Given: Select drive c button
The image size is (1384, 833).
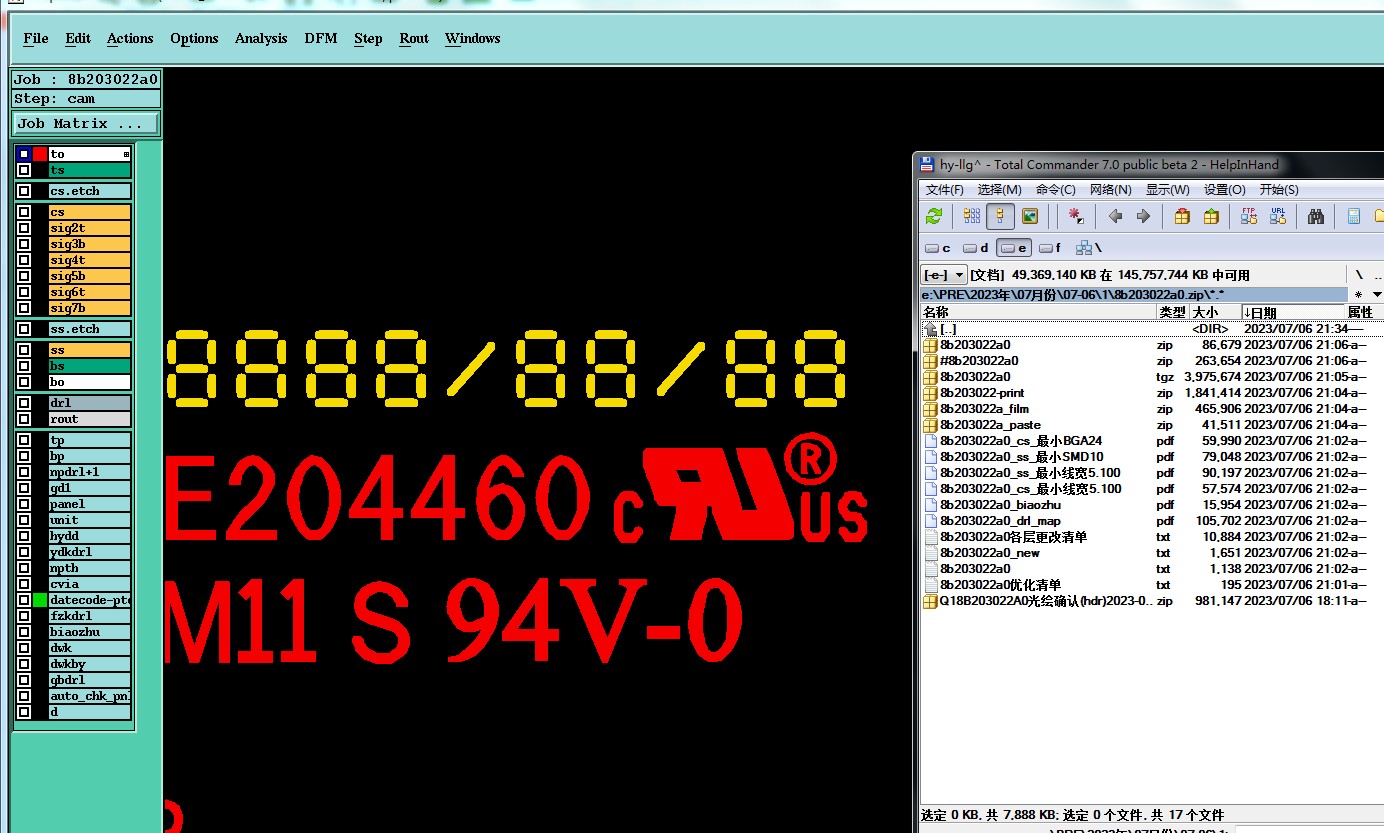Looking at the screenshot, I should pos(938,248).
